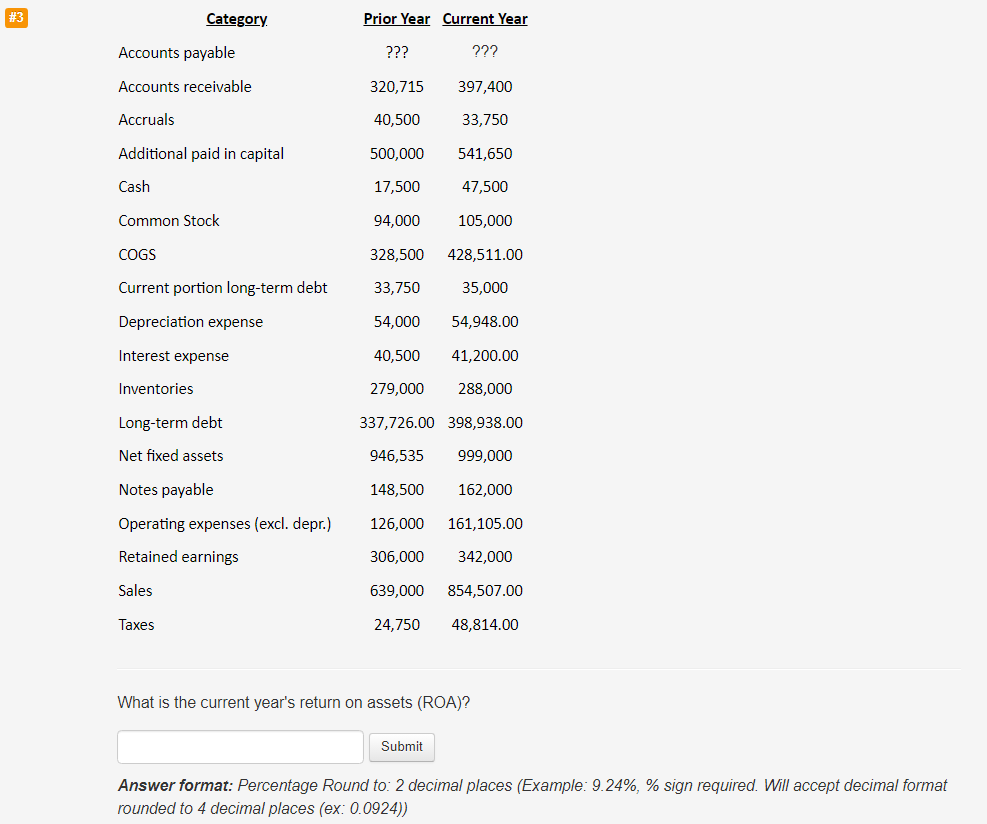The height and width of the screenshot is (824, 987).
Task: Click the Taxes row label
Action: point(136,624)
